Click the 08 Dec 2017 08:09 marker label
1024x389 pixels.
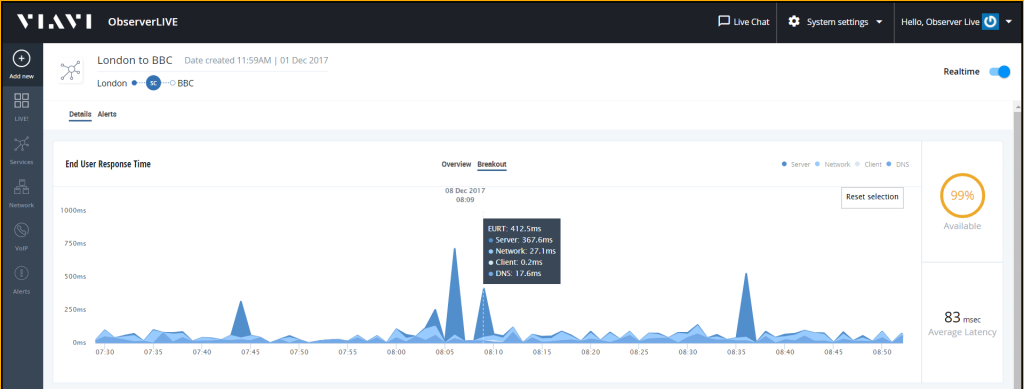pos(465,195)
